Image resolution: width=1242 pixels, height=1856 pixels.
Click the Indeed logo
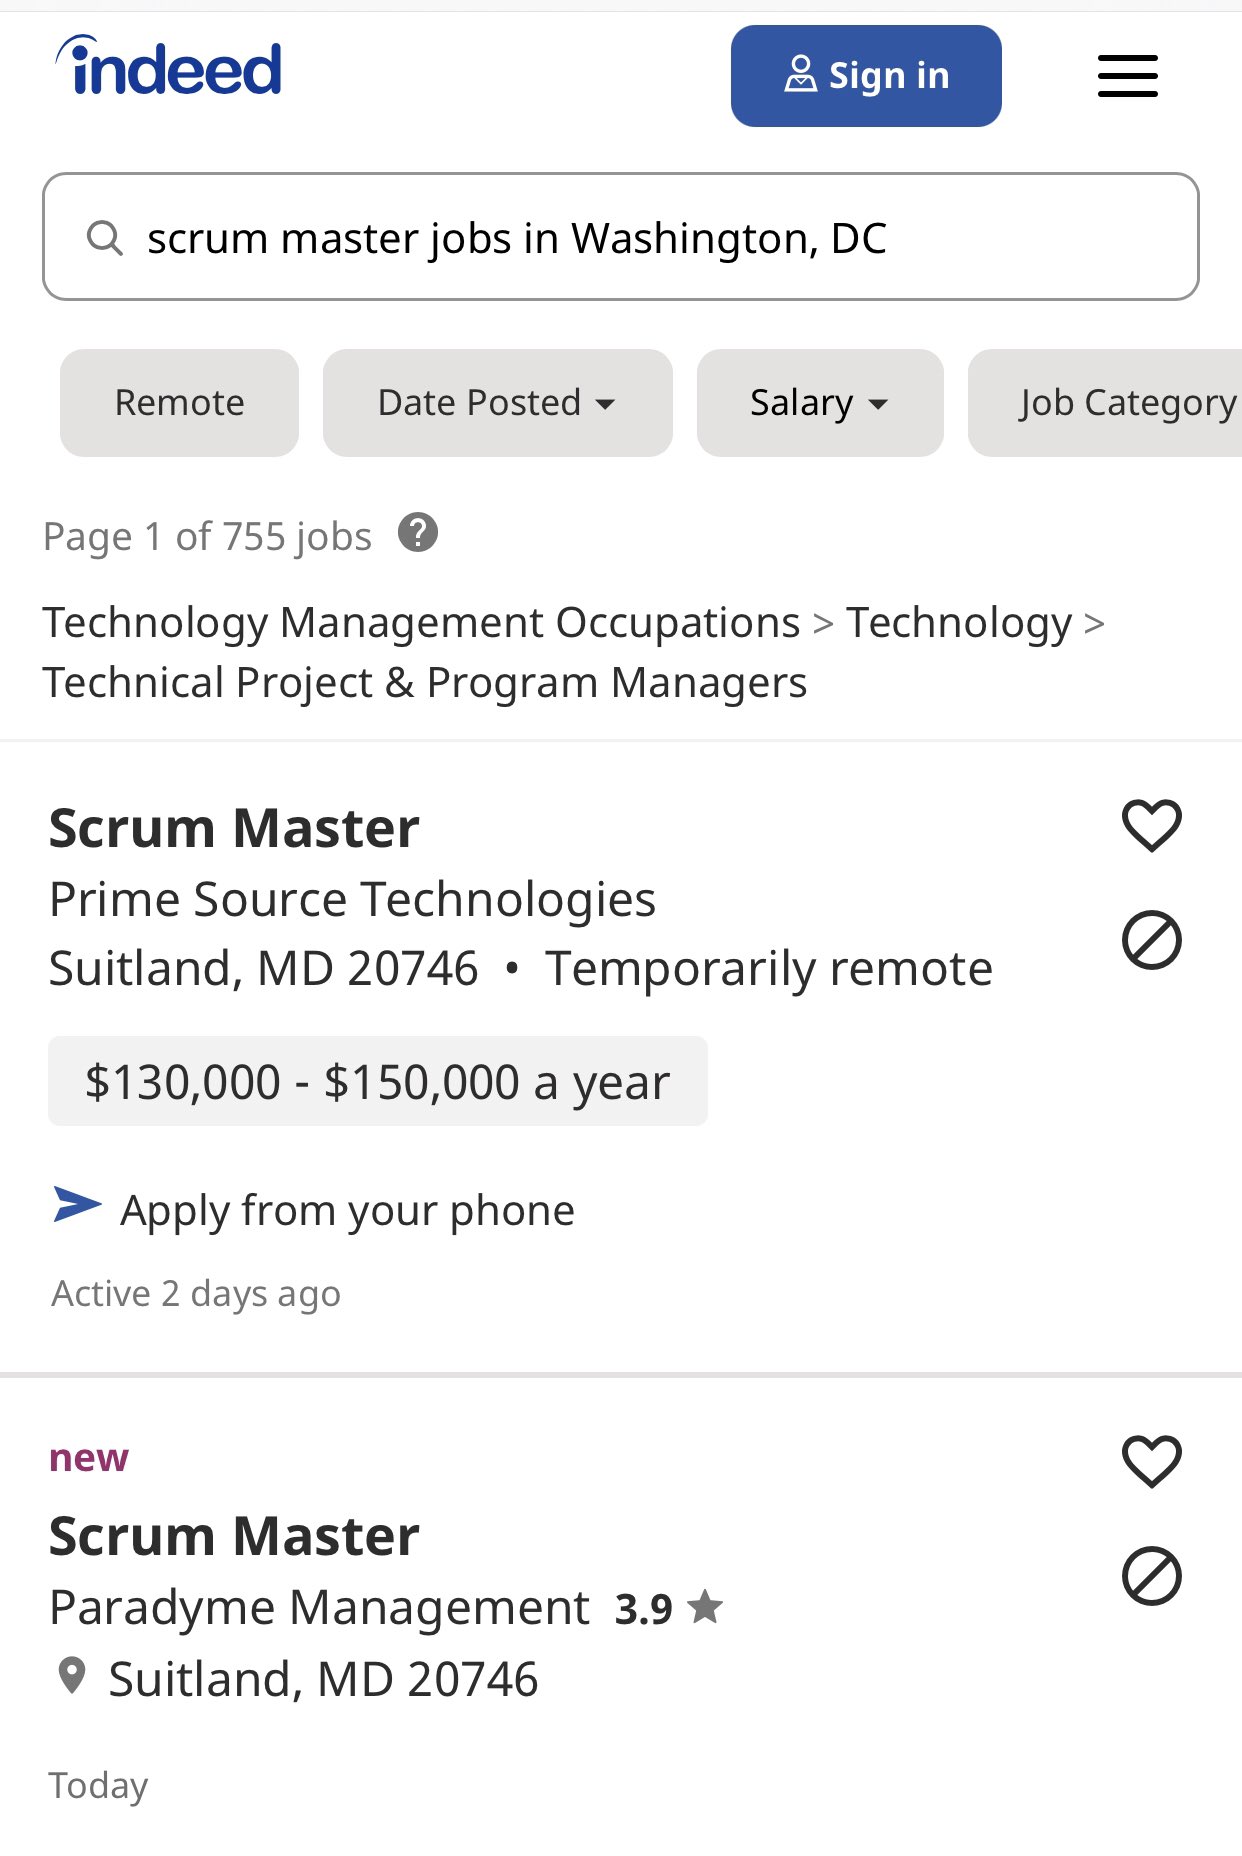coord(168,66)
